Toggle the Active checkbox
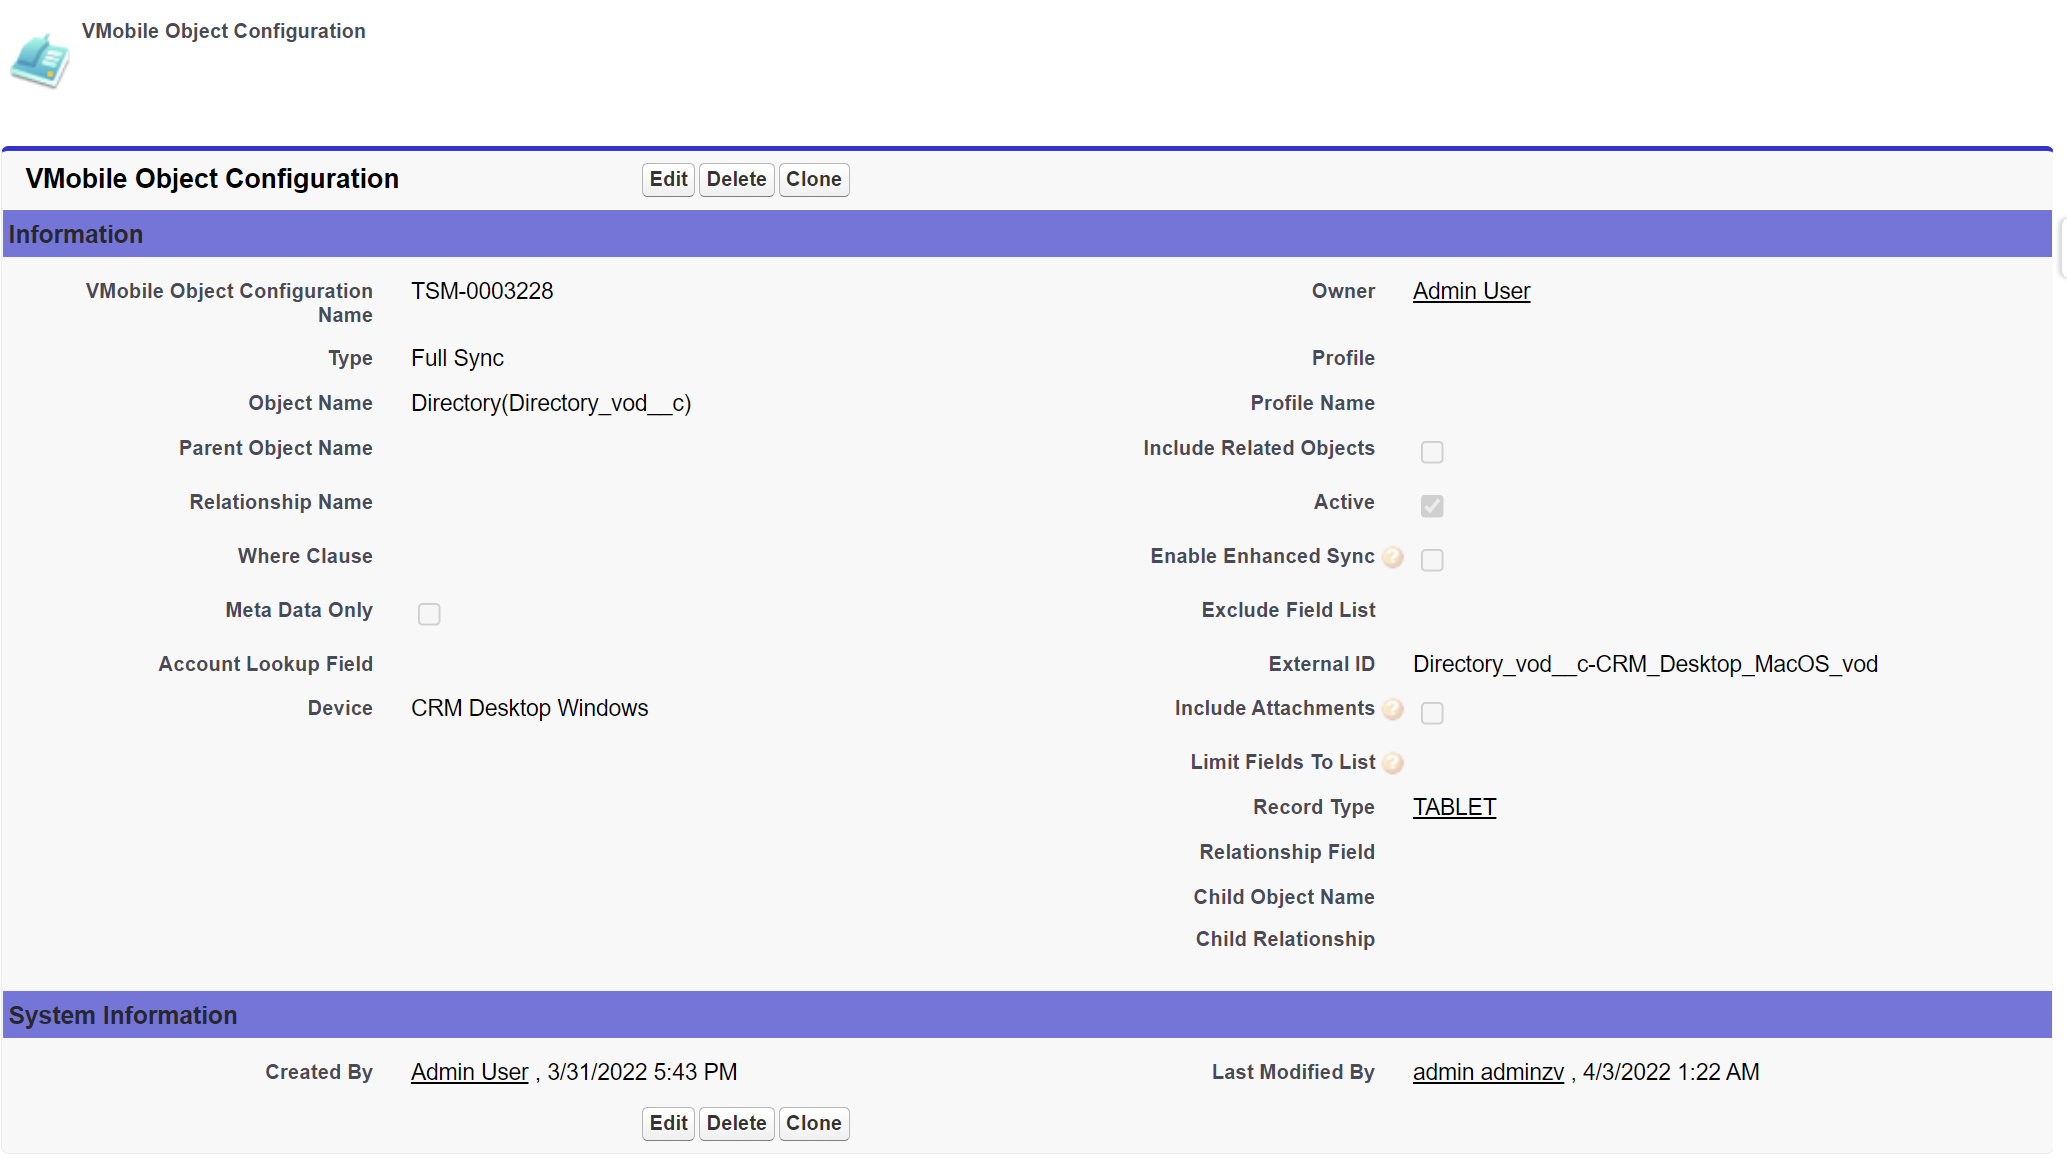Viewport: 2067px width, 1166px height. click(1432, 506)
